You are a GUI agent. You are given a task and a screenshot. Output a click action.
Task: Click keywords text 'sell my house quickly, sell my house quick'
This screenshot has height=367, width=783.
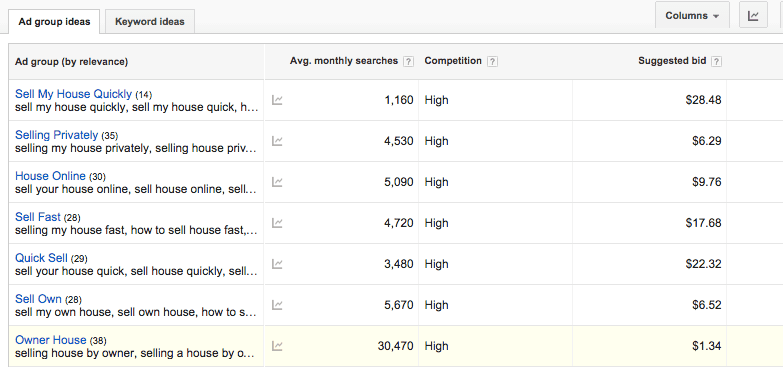pyautogui.click(x=125, y=107)
